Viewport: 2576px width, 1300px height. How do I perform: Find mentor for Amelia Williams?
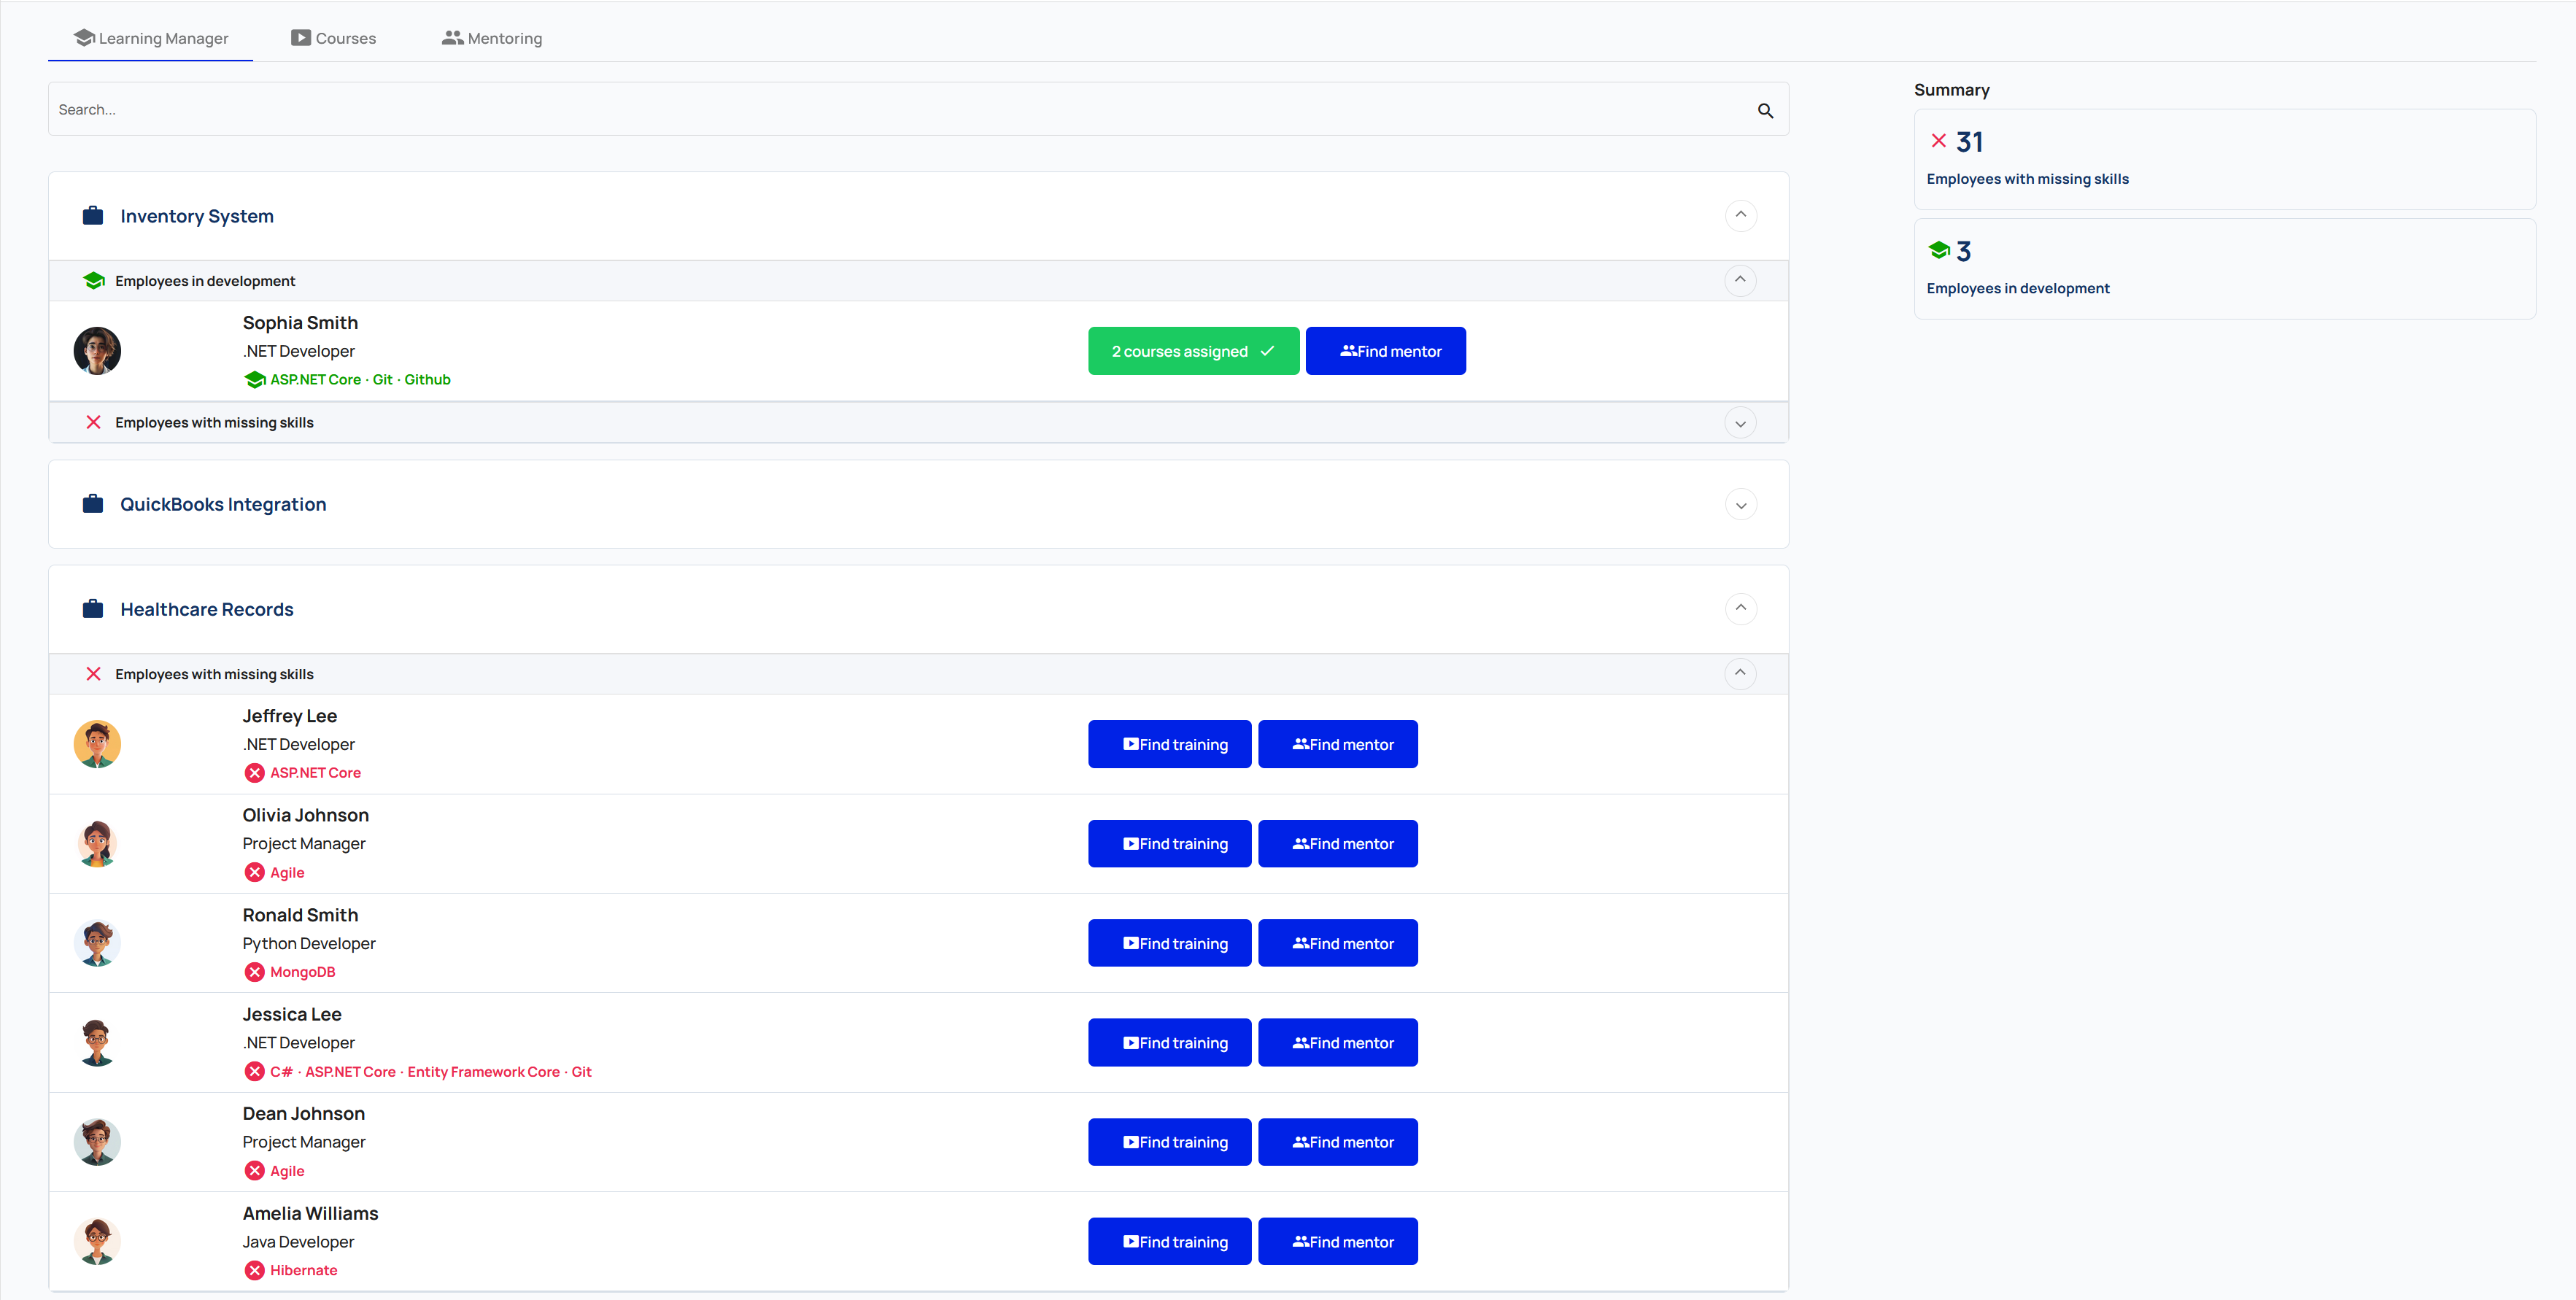pyautogui.click(x=1337, y=1241)
